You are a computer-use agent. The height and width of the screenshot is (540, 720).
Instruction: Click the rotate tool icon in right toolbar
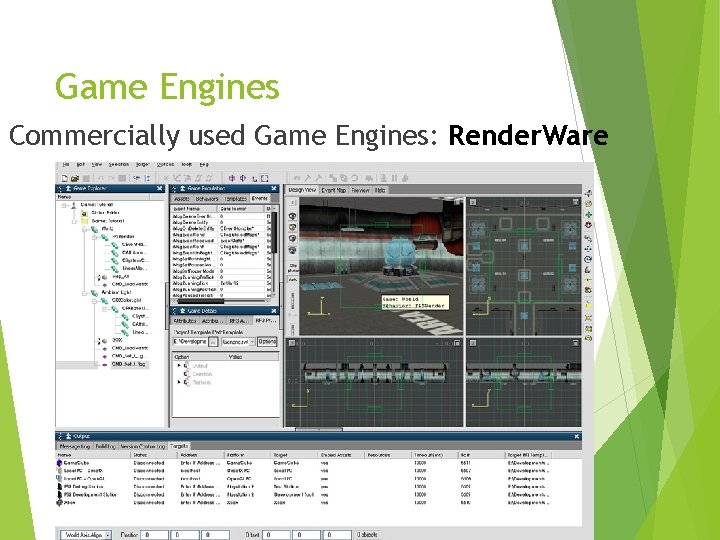[x=588, y=259]
